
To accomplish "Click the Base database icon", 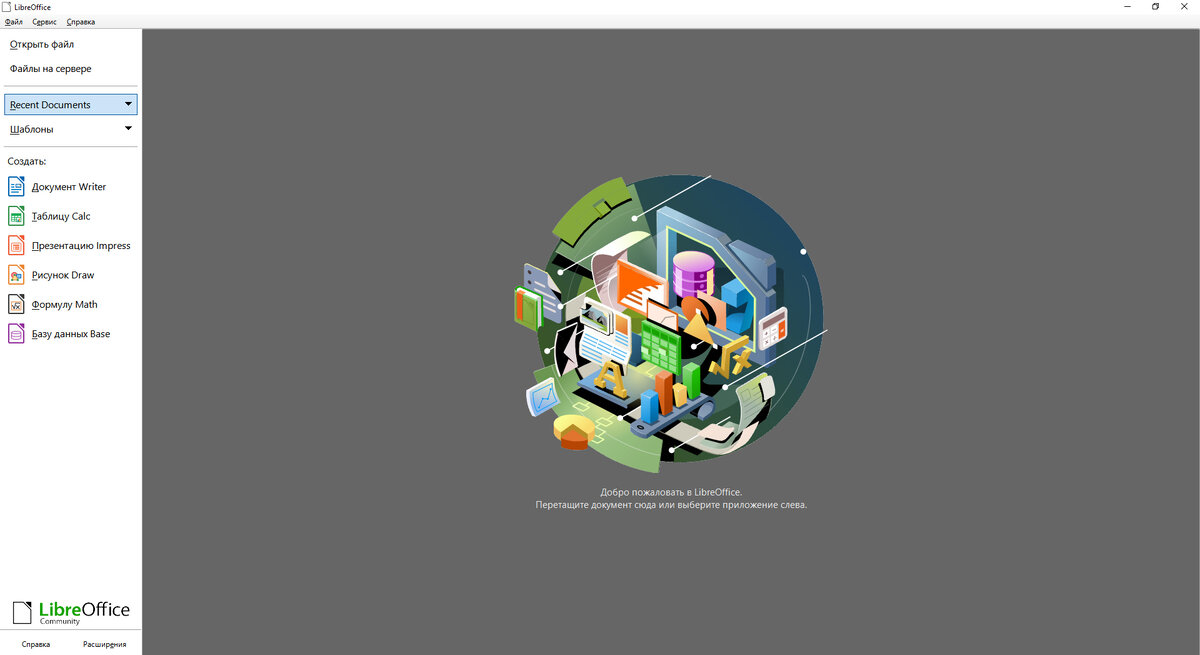I will tap(16, 334).
